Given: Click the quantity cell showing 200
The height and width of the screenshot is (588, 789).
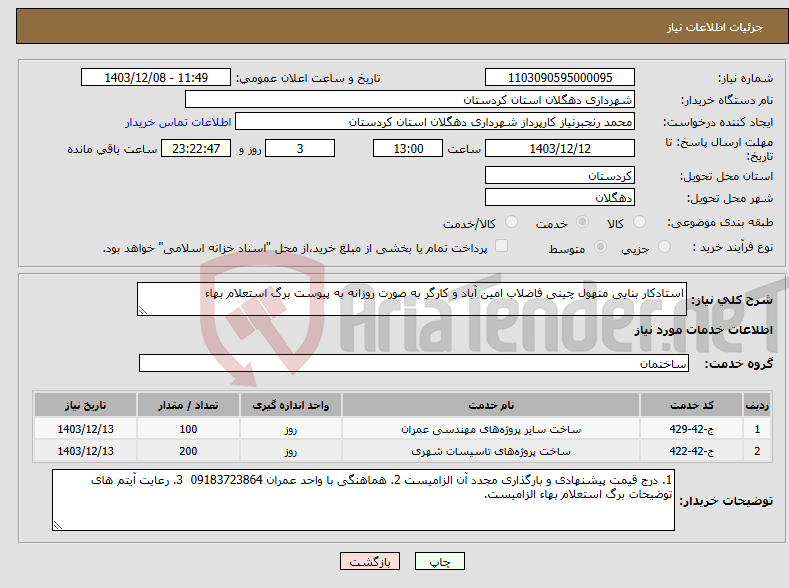Looking at the screenshot, I should pyautogui.click(x=188, y=451).
